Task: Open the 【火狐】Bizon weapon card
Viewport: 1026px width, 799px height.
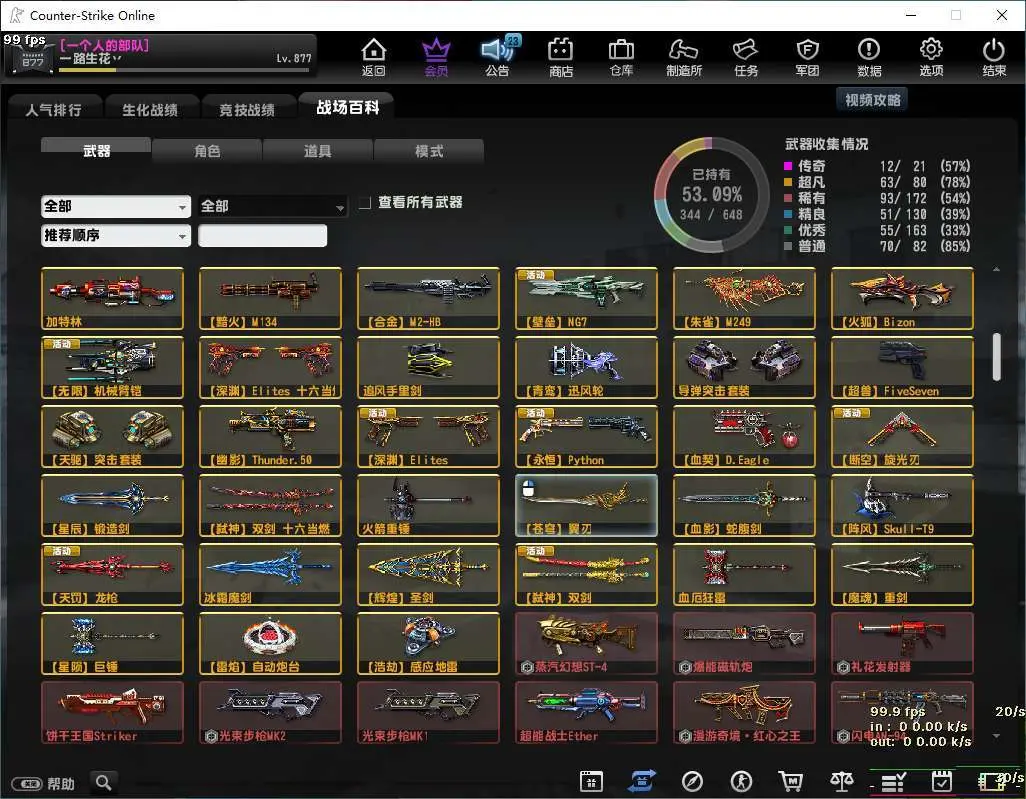Action: (902, 298)
